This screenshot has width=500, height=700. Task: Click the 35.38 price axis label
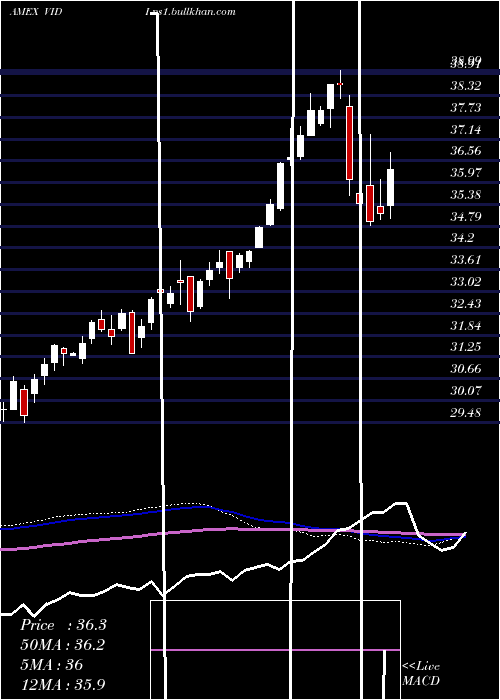pos(466,195)
